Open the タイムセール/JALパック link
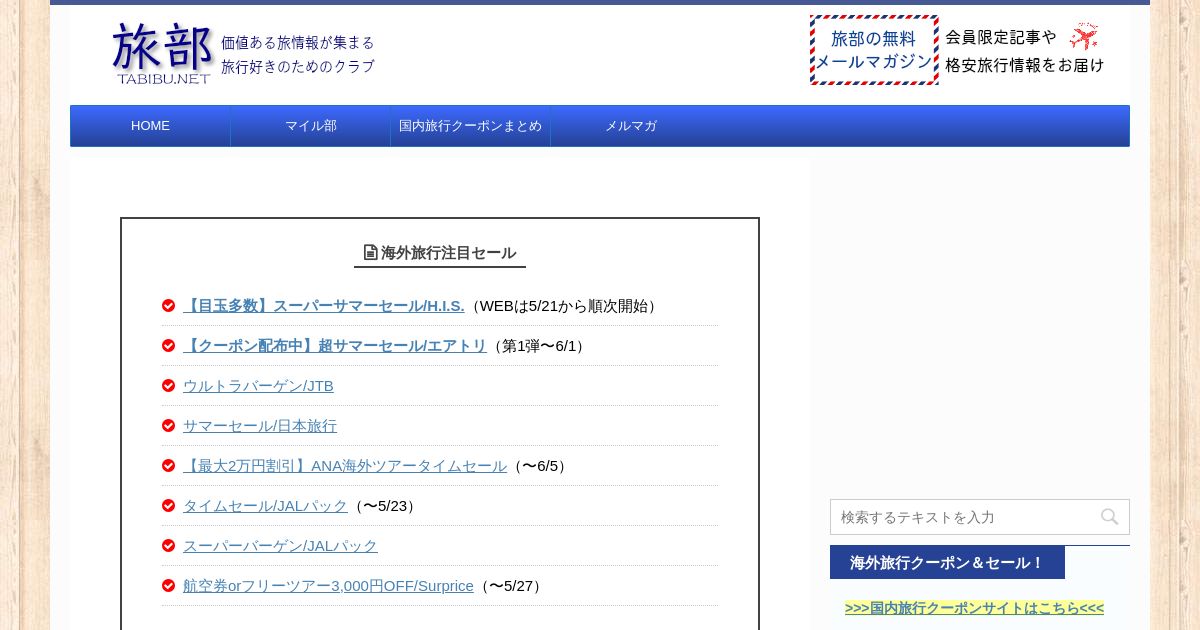The height and width of the screenshot is (630, 1200). click(x=265, y=506)
